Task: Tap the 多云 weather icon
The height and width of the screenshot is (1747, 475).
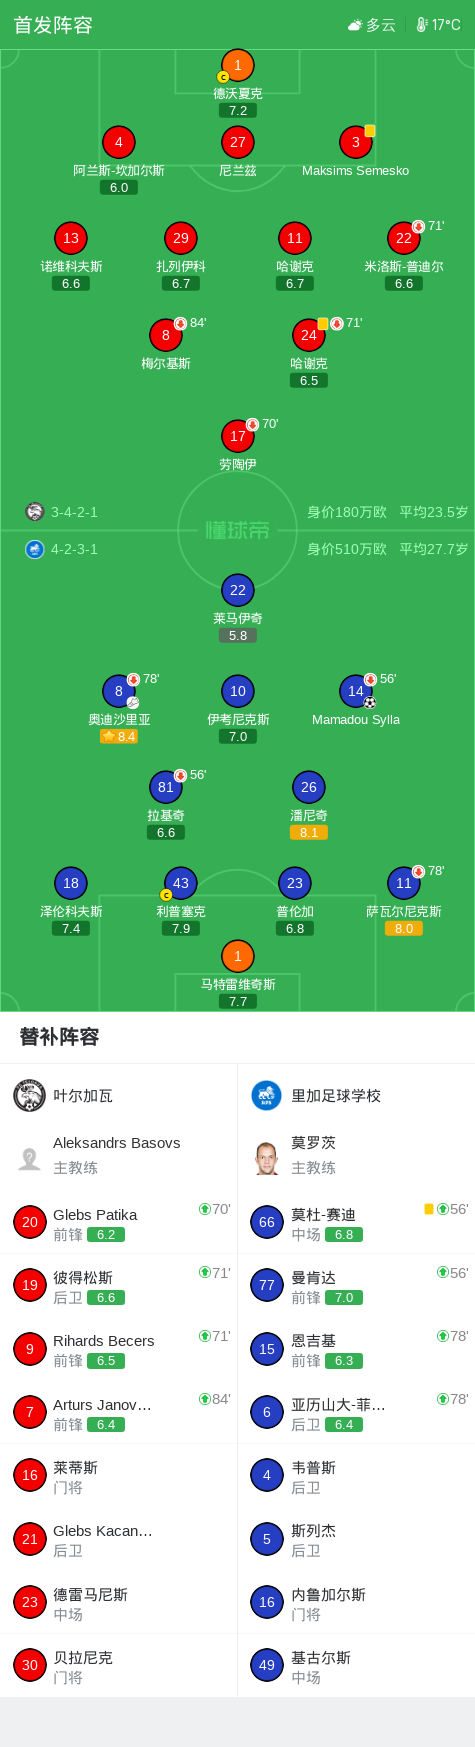Action: pyautogui.click(x=355, y=25)
